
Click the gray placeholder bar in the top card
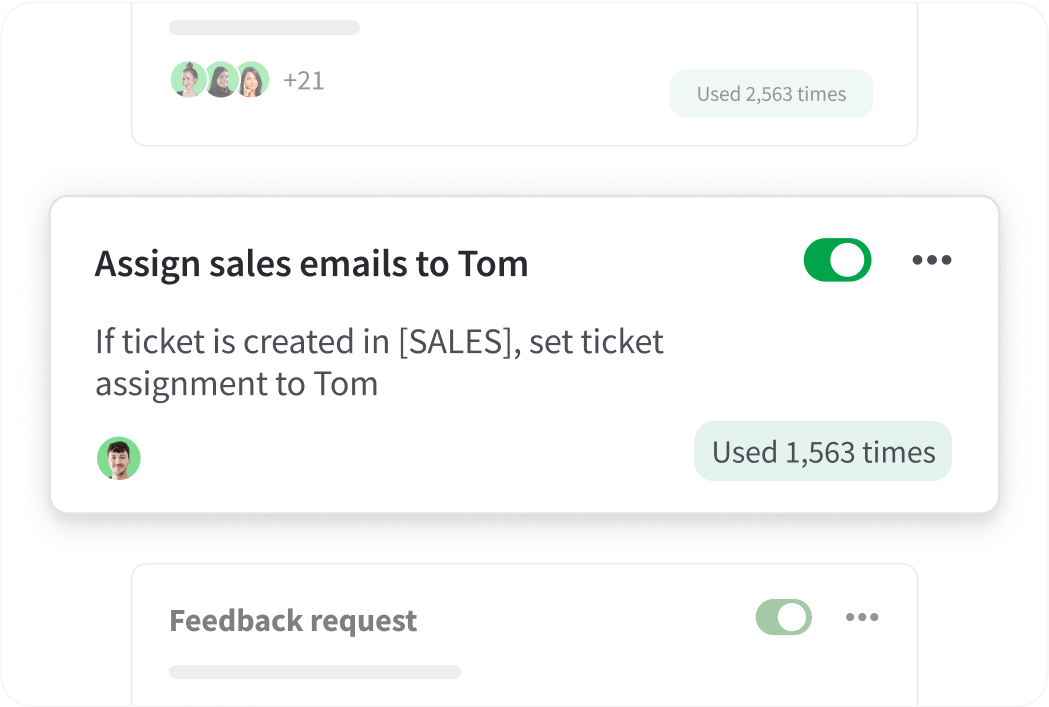tap(263, 27)
